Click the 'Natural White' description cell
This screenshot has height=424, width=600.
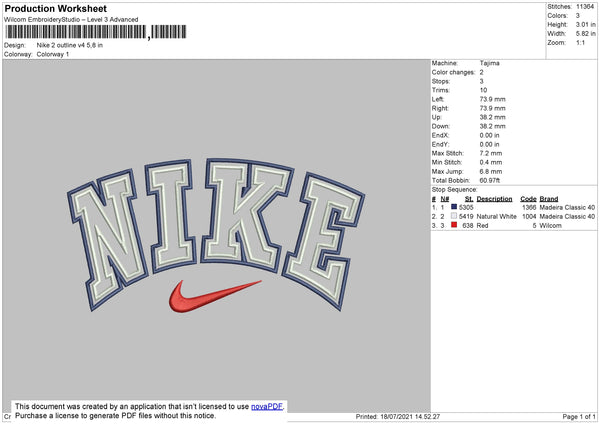[496, 217]
